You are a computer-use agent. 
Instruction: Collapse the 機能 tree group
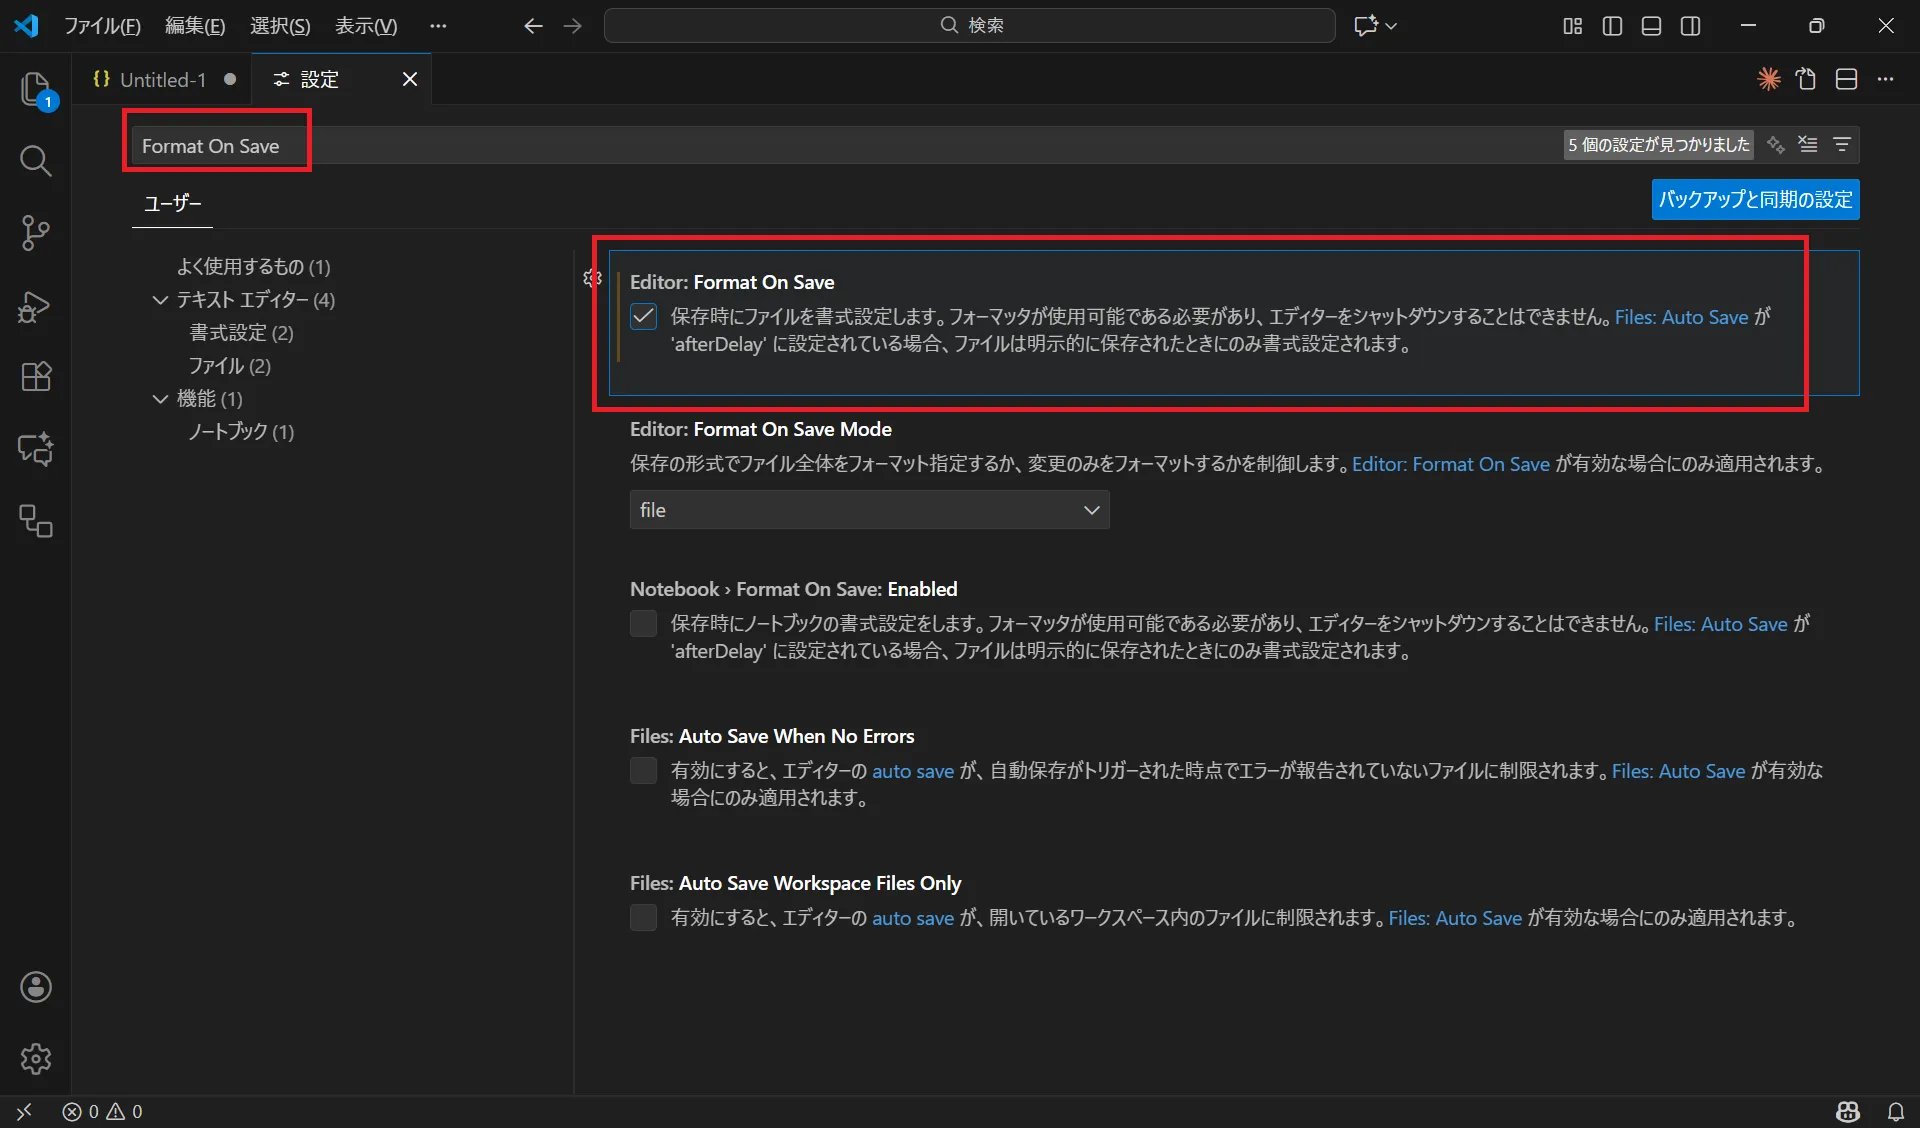(x=160, y=399)
